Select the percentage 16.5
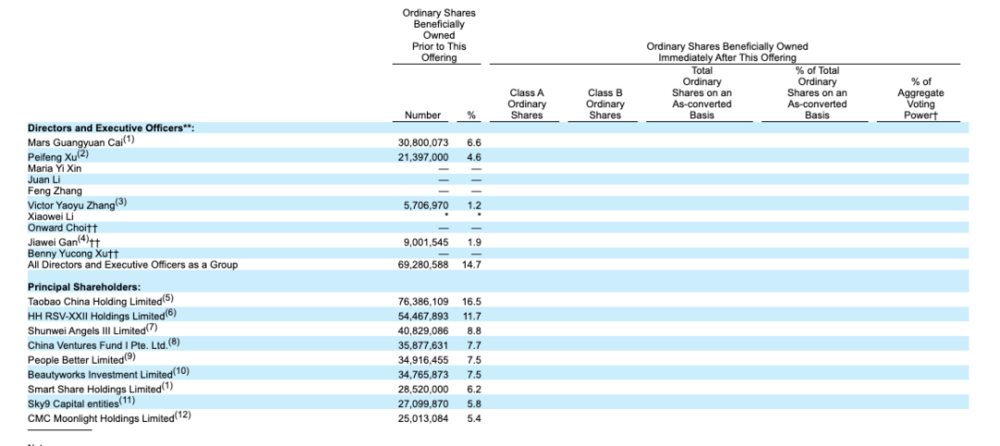 471,301
